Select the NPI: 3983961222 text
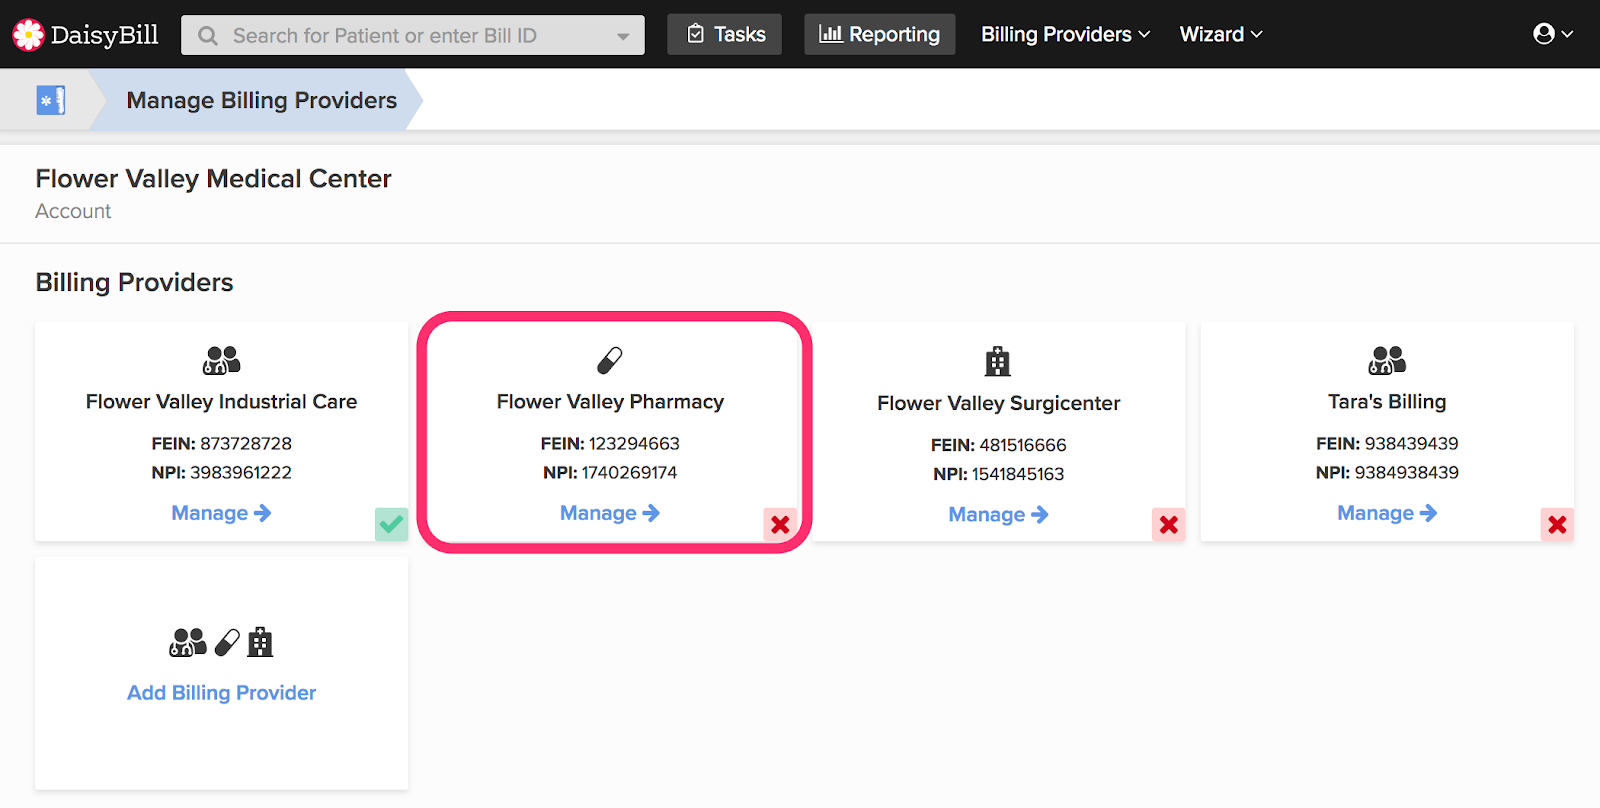This screenshot has width=1600, height=808. (221, 472)
